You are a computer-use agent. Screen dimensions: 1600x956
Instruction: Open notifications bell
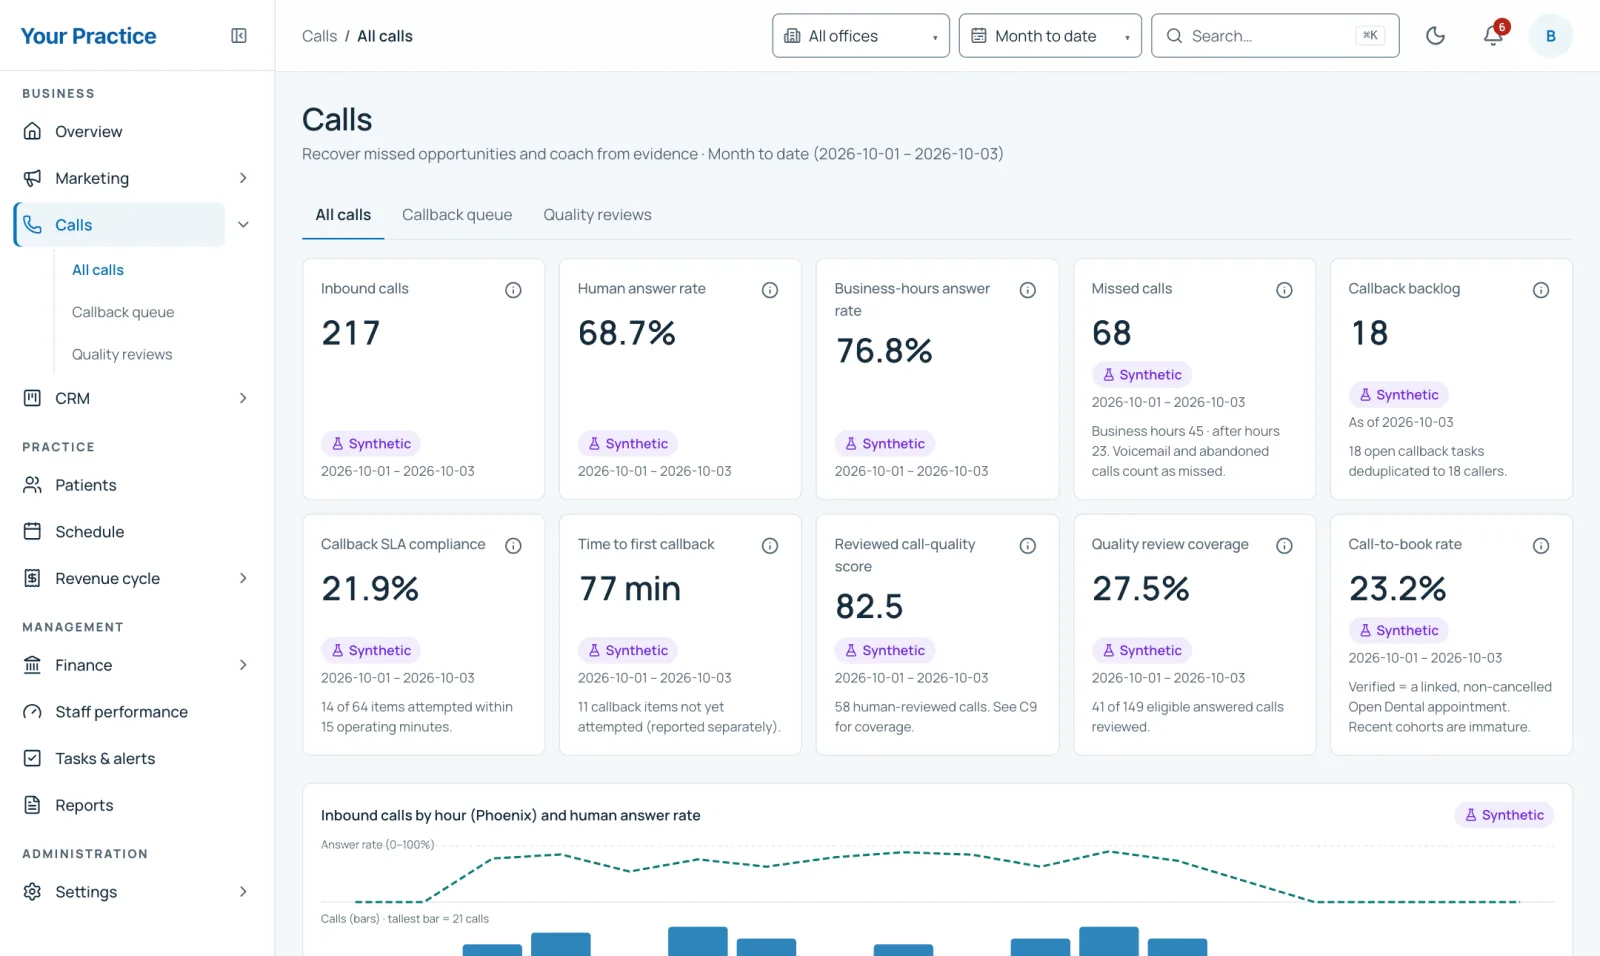tap(1493, 36)
